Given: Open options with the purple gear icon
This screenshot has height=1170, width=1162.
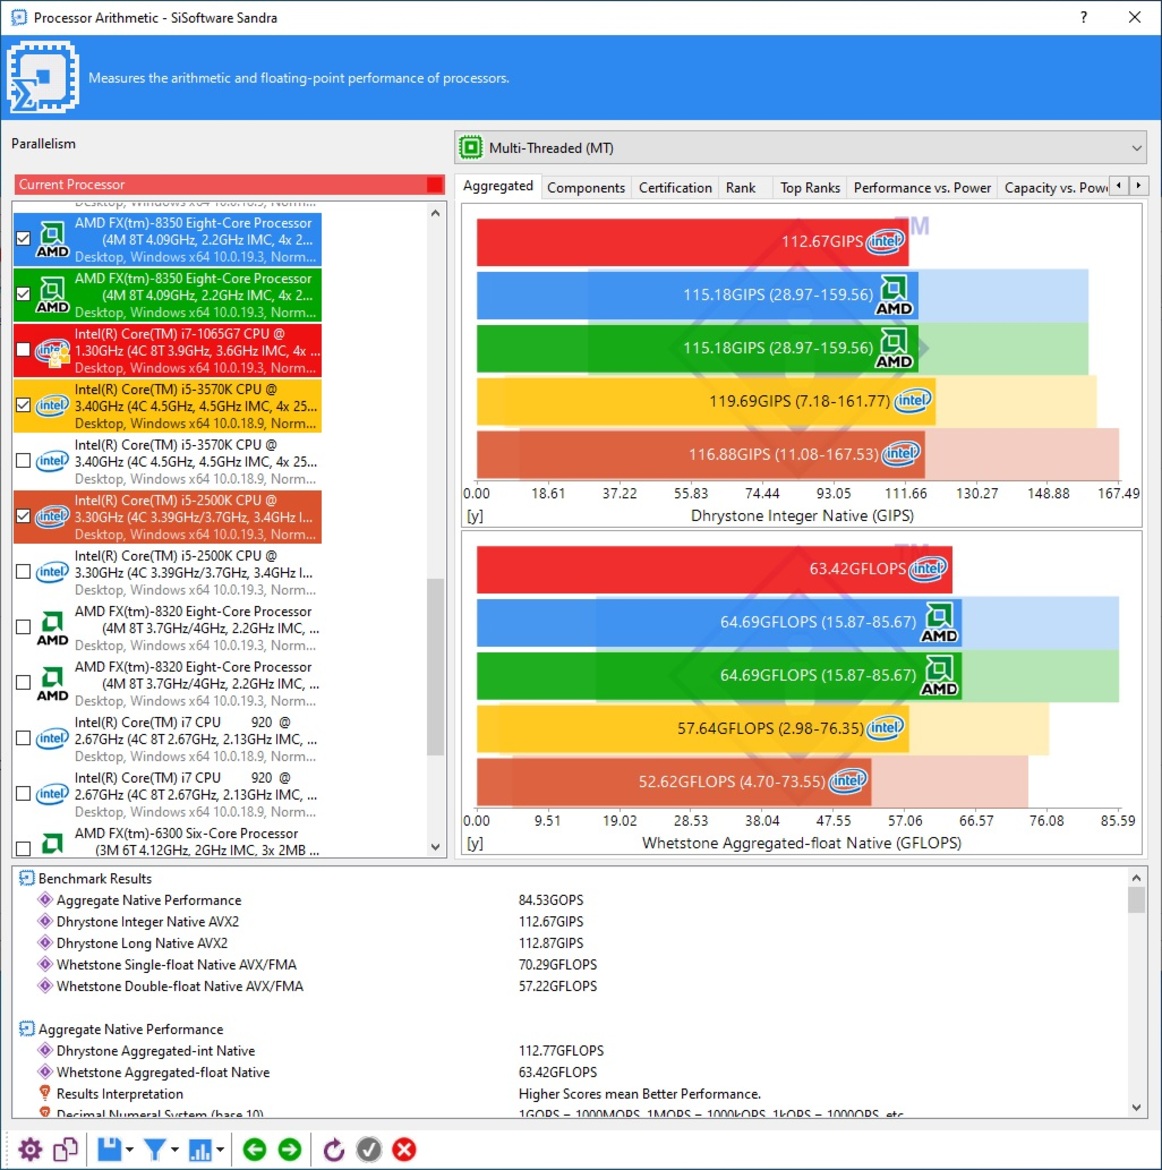Looking at the screenshot, I should [30, 1149].
